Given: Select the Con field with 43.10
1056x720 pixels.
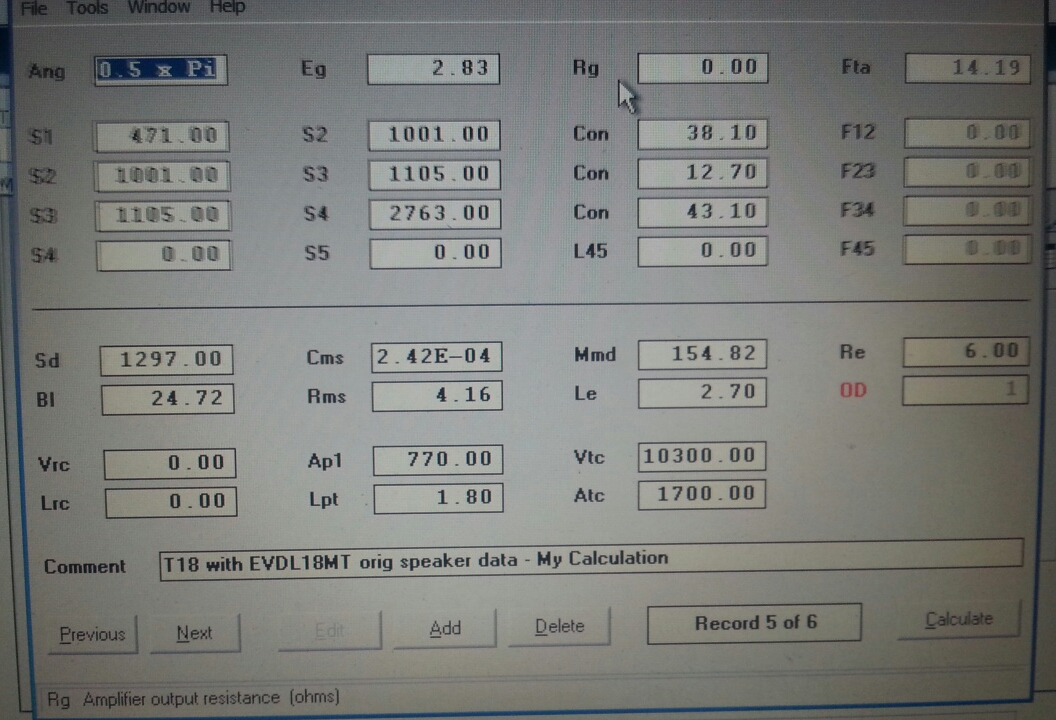Looking at the screenshot, I should [702, 212].
